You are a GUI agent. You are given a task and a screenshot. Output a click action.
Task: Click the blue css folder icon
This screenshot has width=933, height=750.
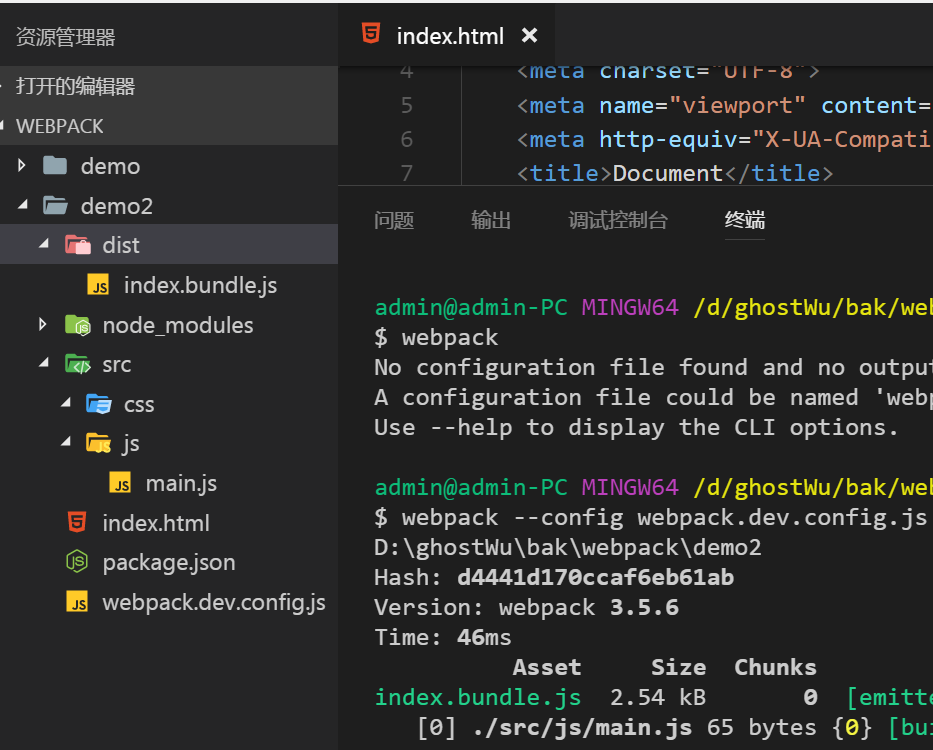coord(99,404)
